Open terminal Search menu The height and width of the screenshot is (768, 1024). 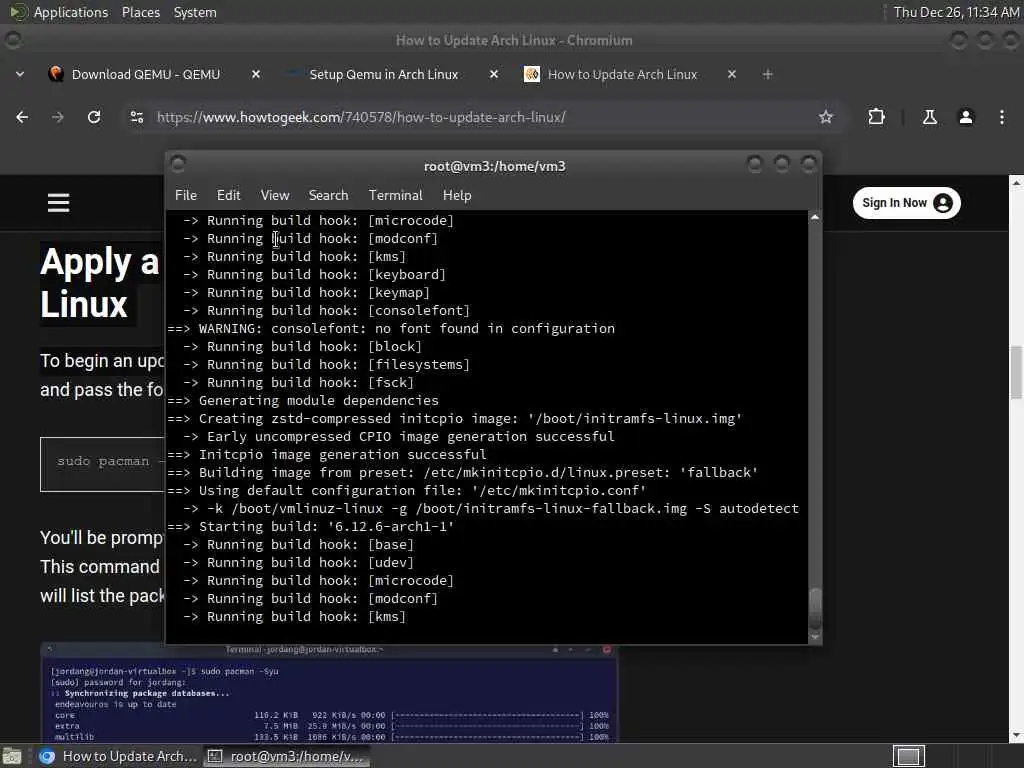coord(328,195)
